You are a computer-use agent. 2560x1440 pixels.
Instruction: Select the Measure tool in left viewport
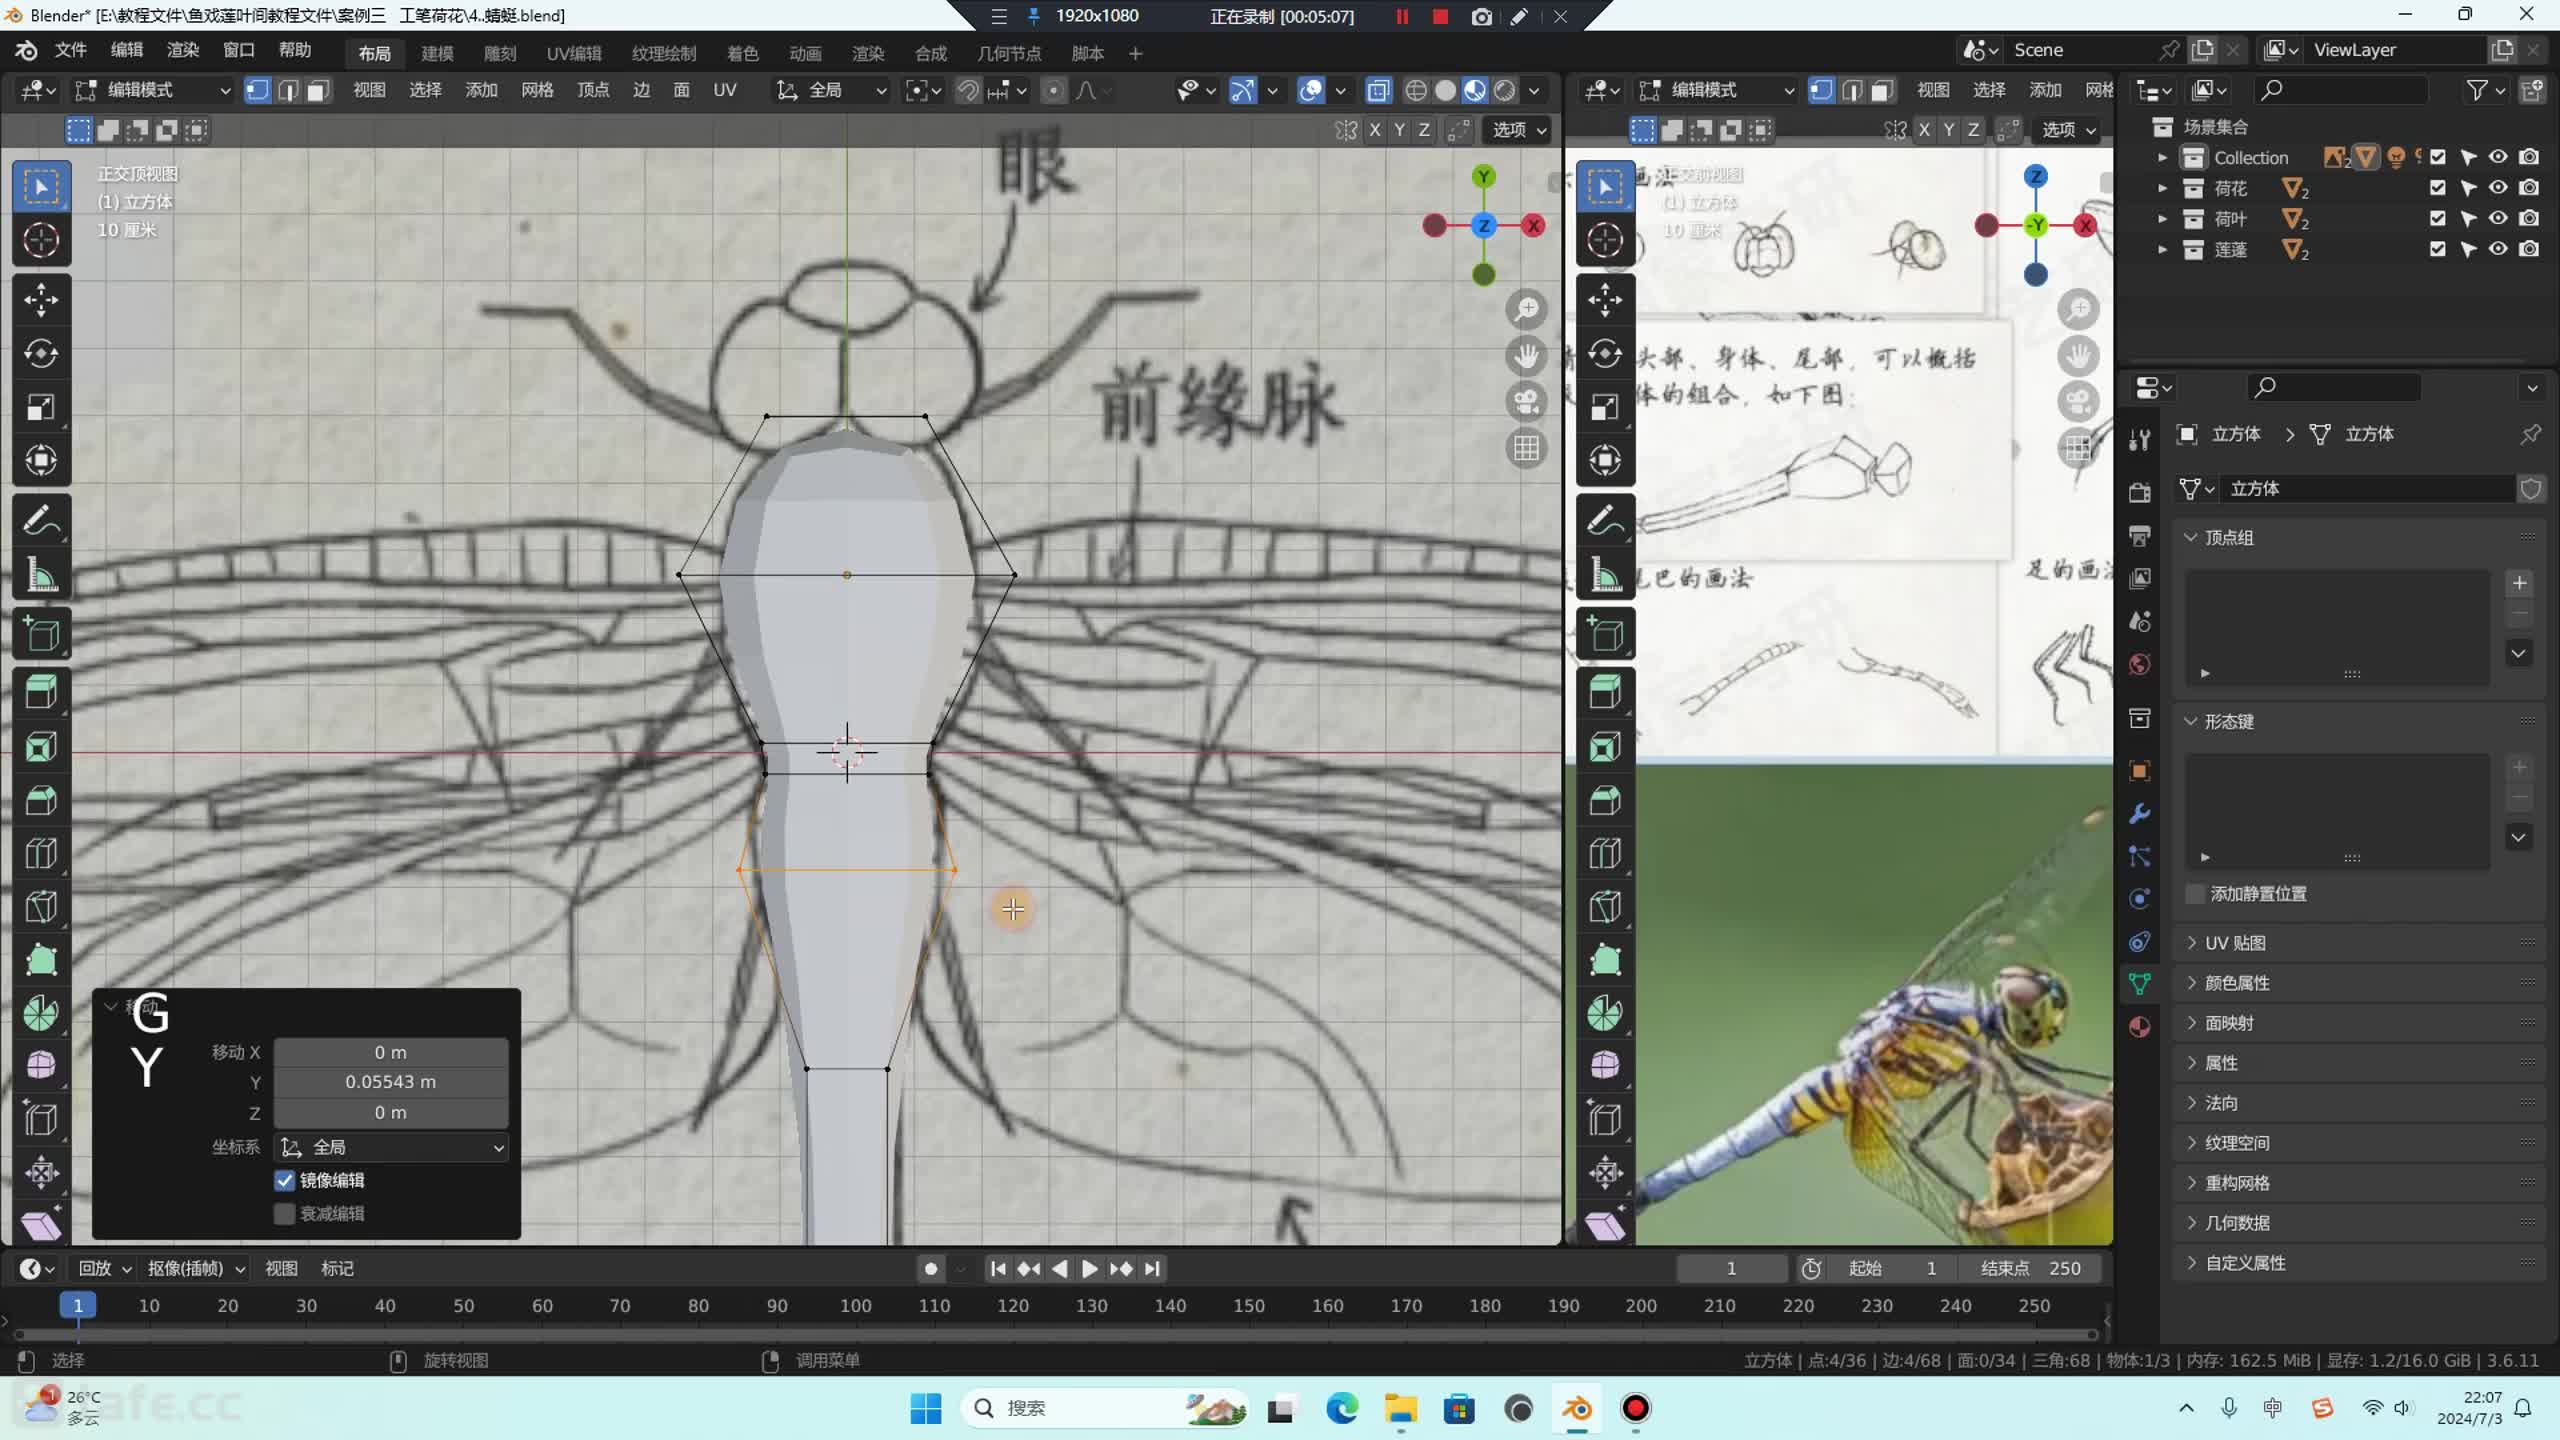pyautogui.click(x=41, y=574)
